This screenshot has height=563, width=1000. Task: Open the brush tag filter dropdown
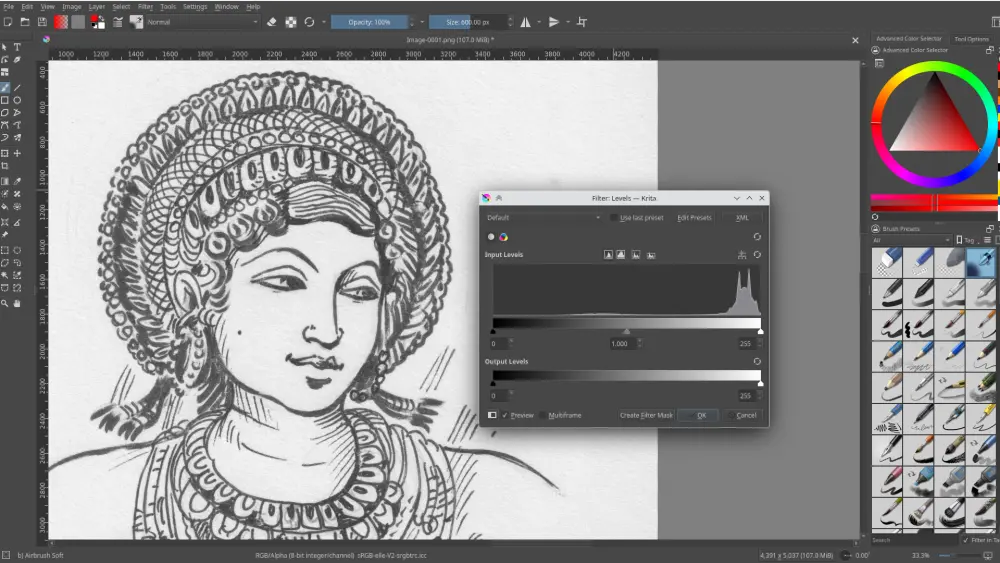pos(911,240)
